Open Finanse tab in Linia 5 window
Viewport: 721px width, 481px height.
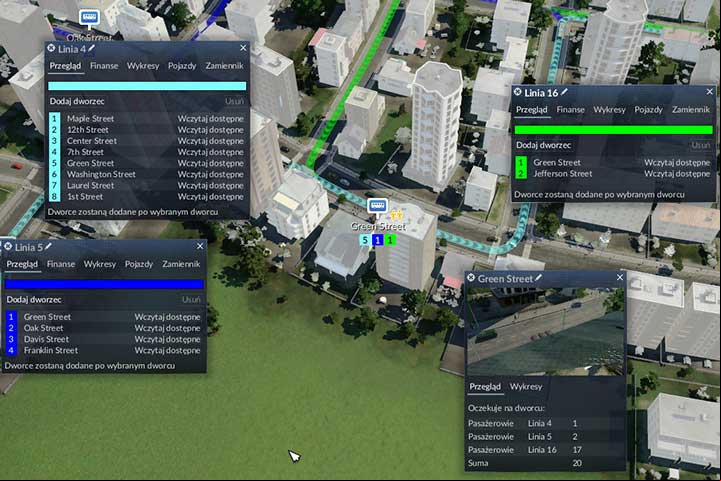click(61, 264)
